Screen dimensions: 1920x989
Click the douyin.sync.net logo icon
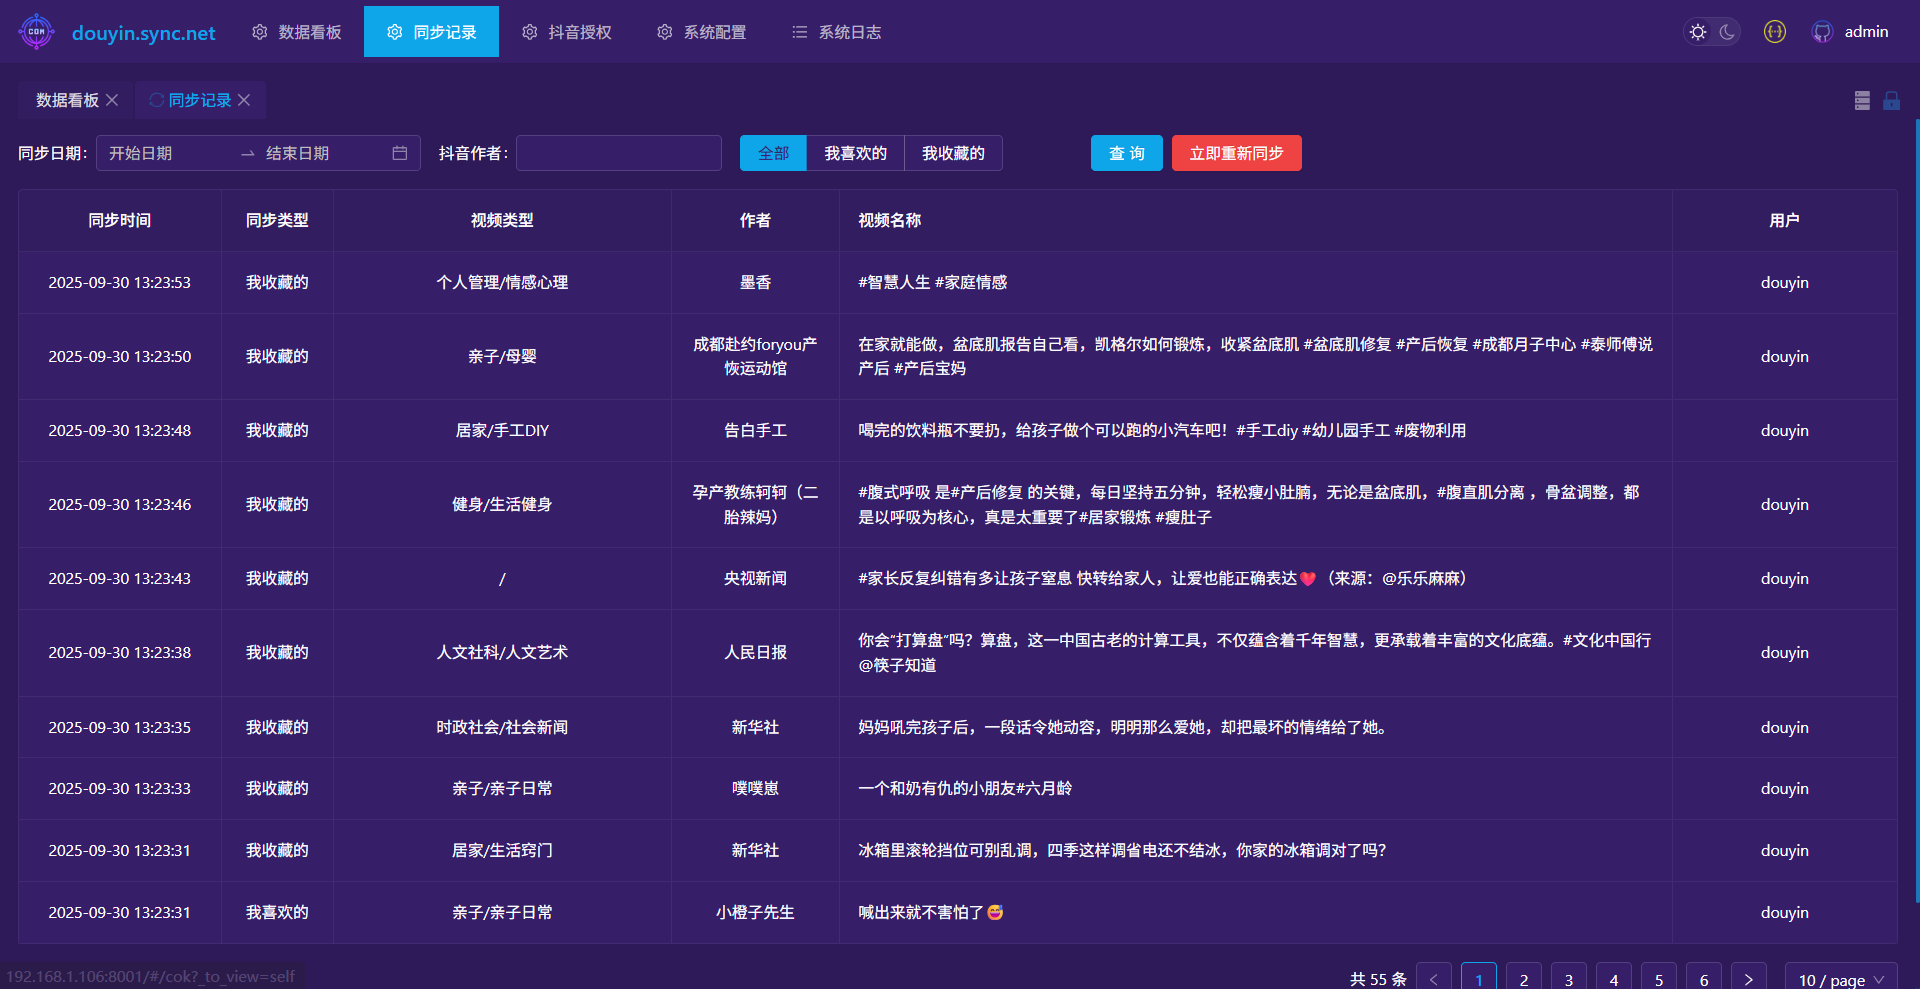coord(37,32)
